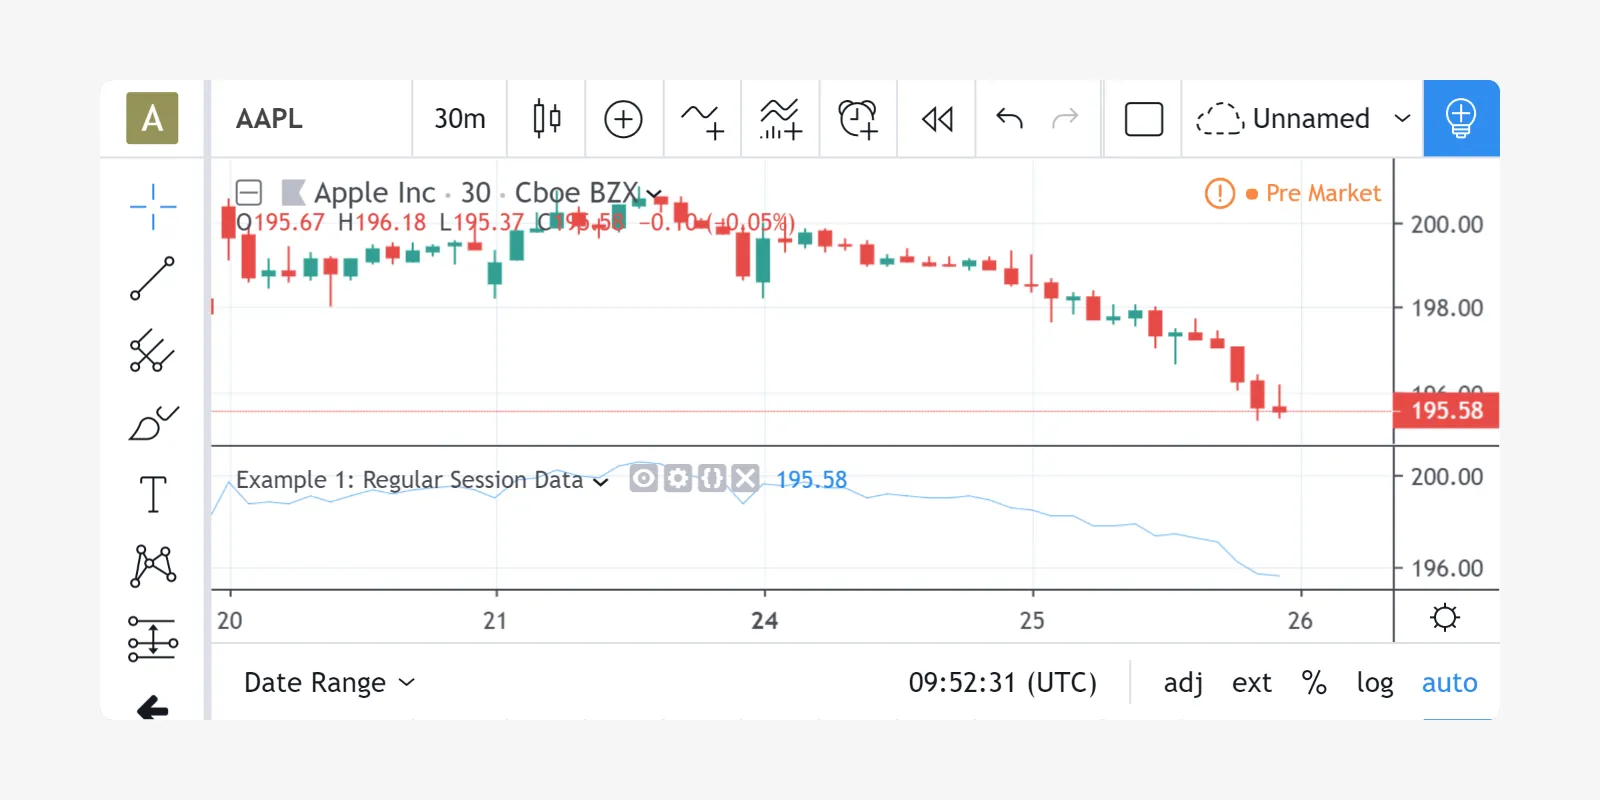The width and height of the screenshot is (1600, 800).
Task: Expand the Date Range dropdown
Action: pyautogui.click(x=329, y=683)
